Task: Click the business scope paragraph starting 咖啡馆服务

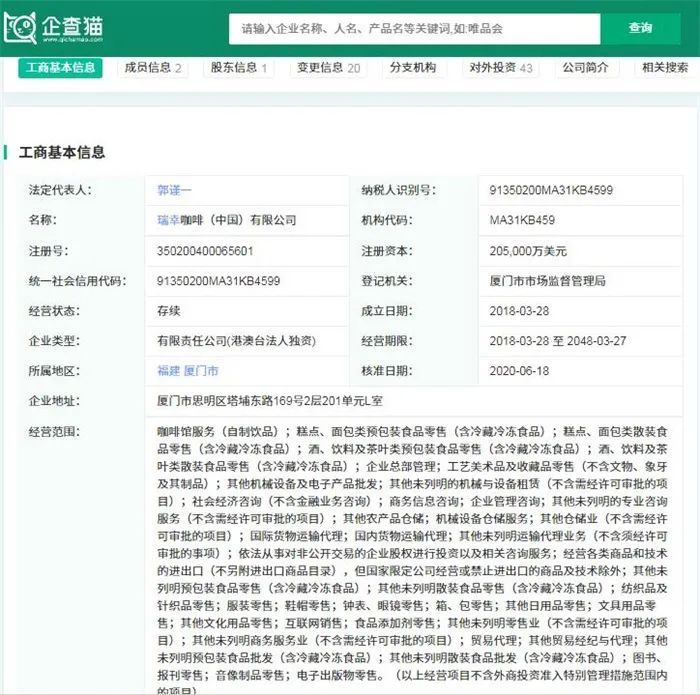Action: coord(412,562)
